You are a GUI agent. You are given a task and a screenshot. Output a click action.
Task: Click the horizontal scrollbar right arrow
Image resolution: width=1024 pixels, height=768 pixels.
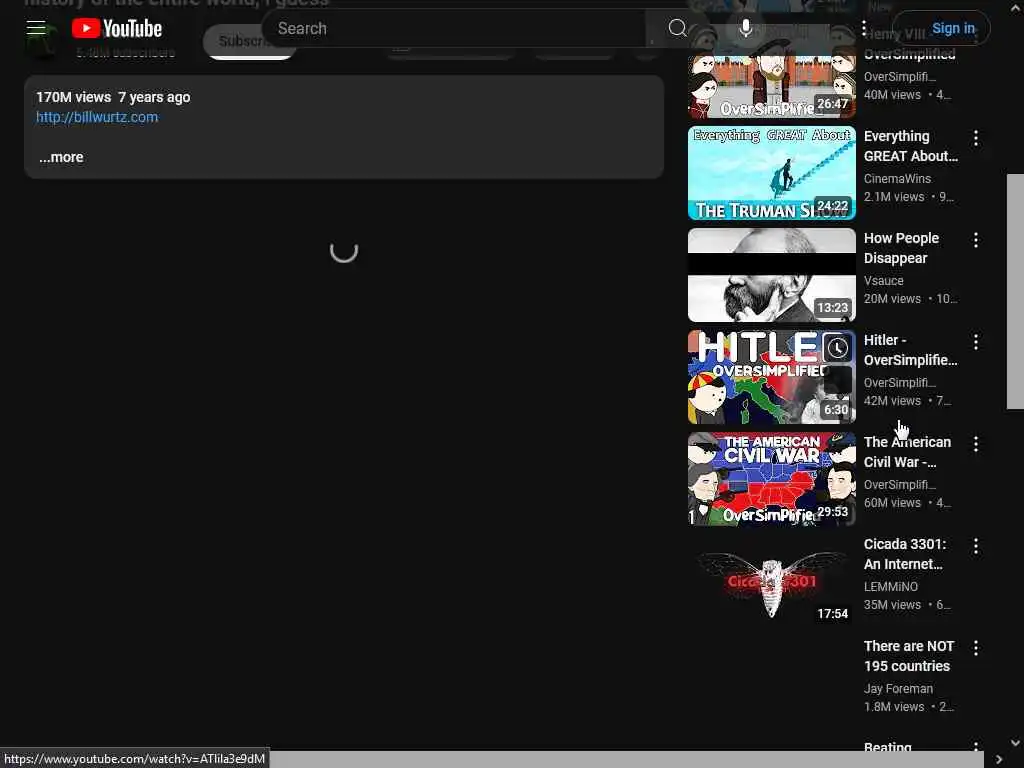click(999, 760)
